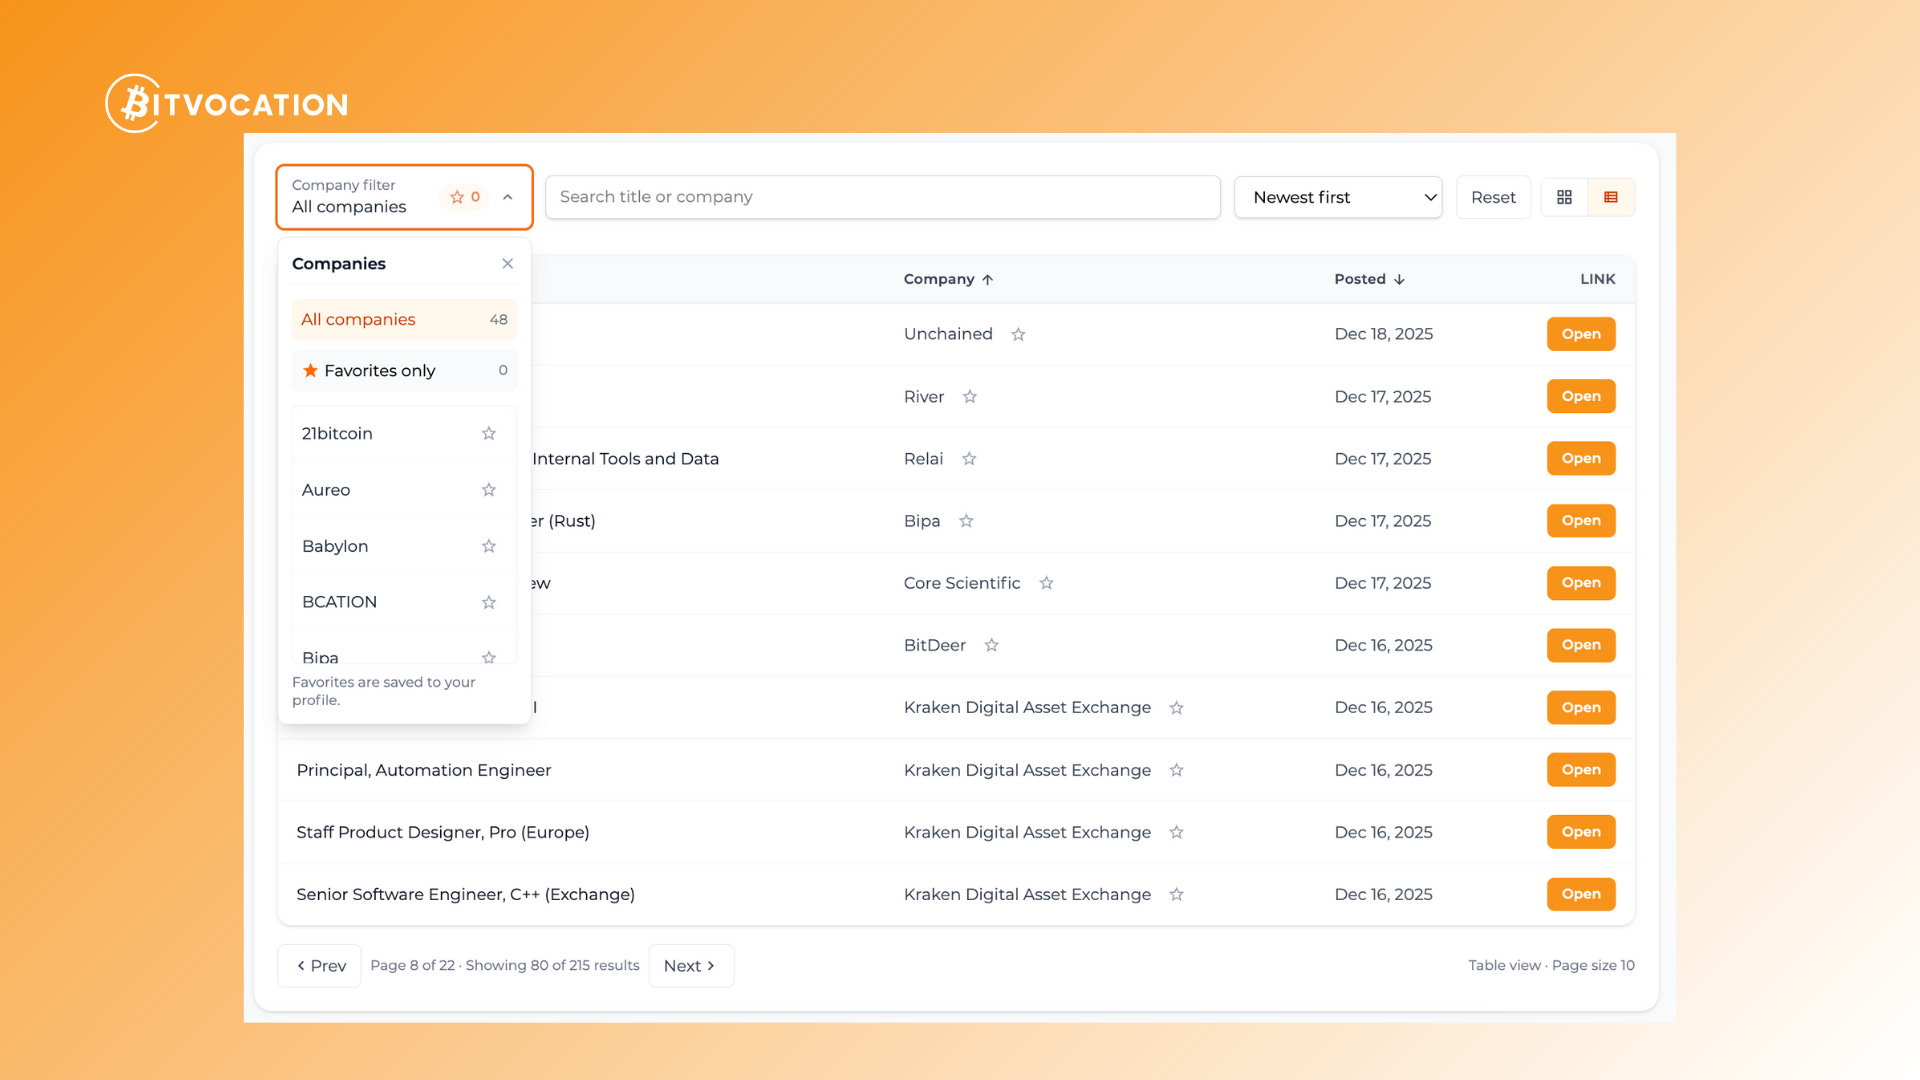The image size is (1920, 1080).
Task: Star the River company in table
Action: click(x=969, y=397)
